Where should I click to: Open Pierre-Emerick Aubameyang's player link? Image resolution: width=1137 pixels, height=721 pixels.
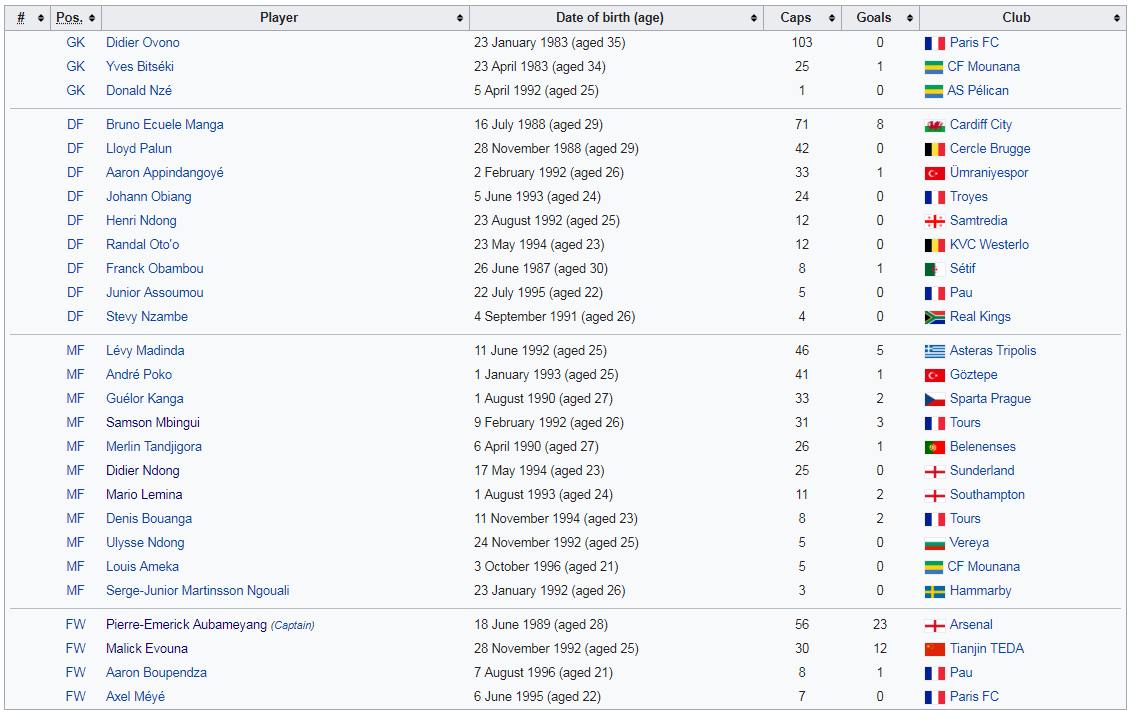coord(186,625)
